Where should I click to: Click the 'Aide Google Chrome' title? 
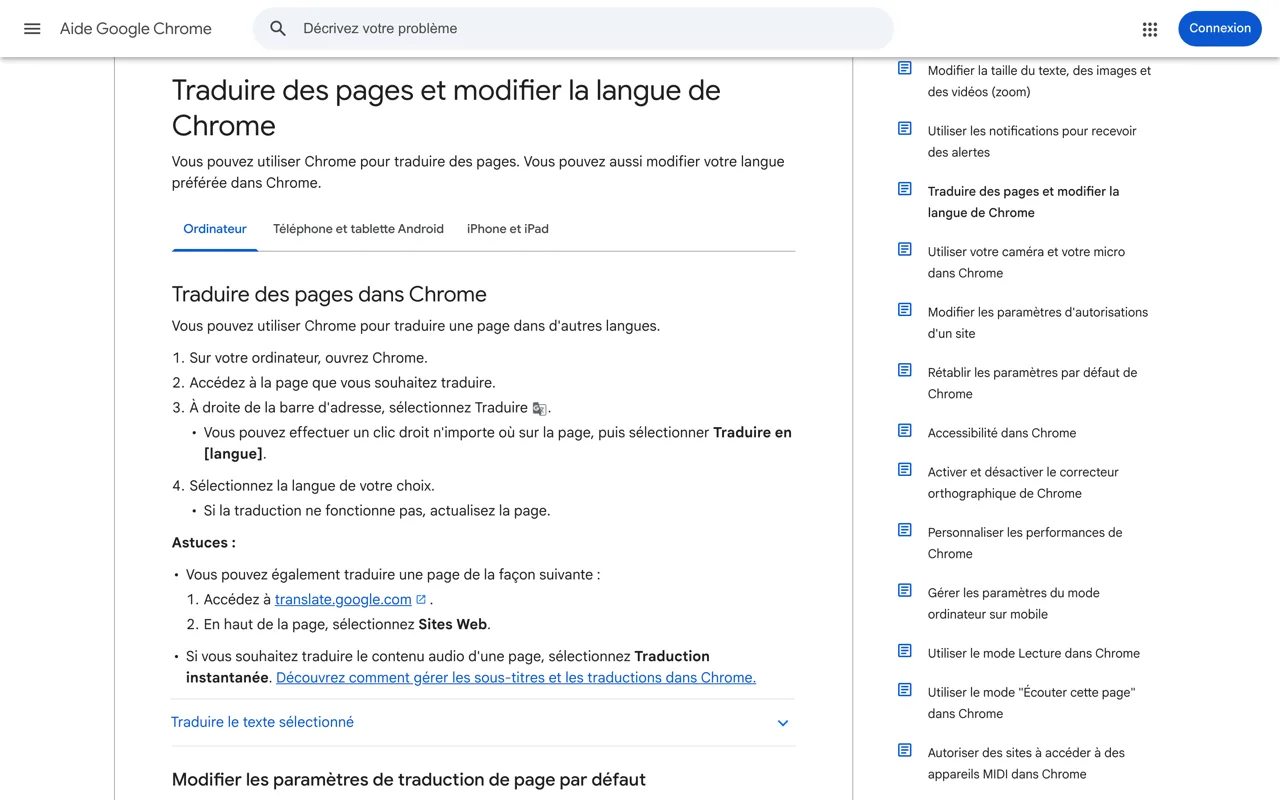pyautogui.click(x=136, y=29)
